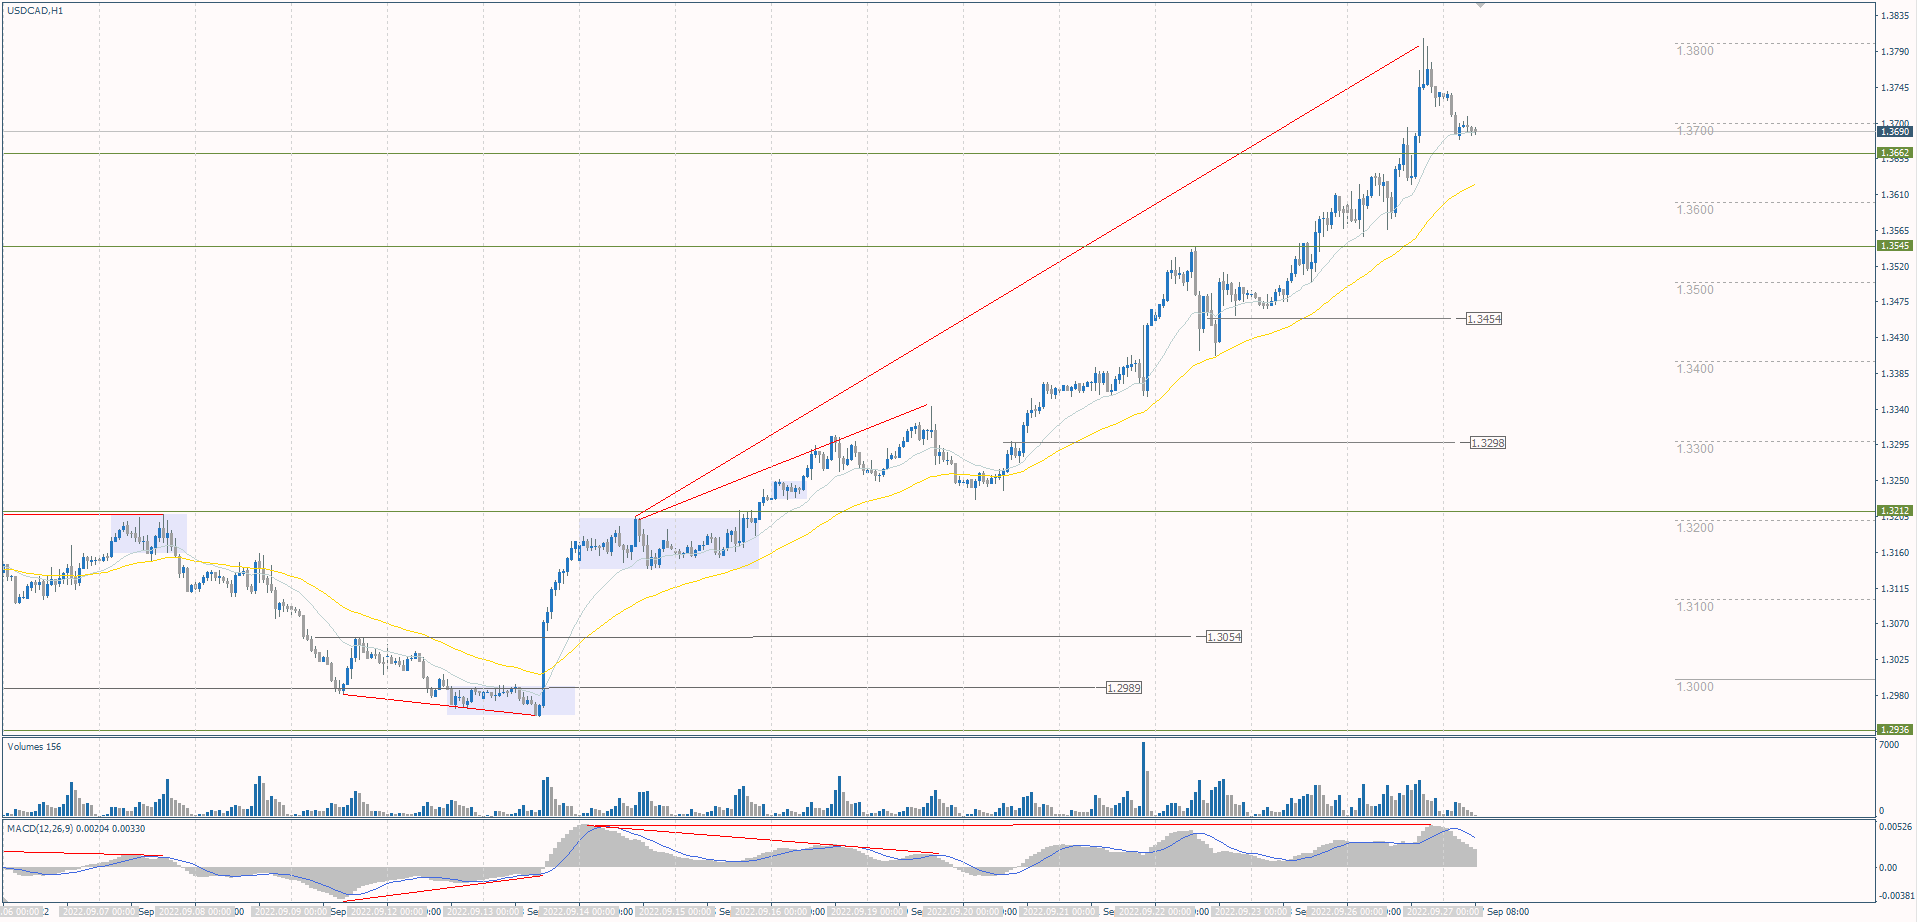Click the Sep 08:00 time axis label

click(x=1508, y=912)
